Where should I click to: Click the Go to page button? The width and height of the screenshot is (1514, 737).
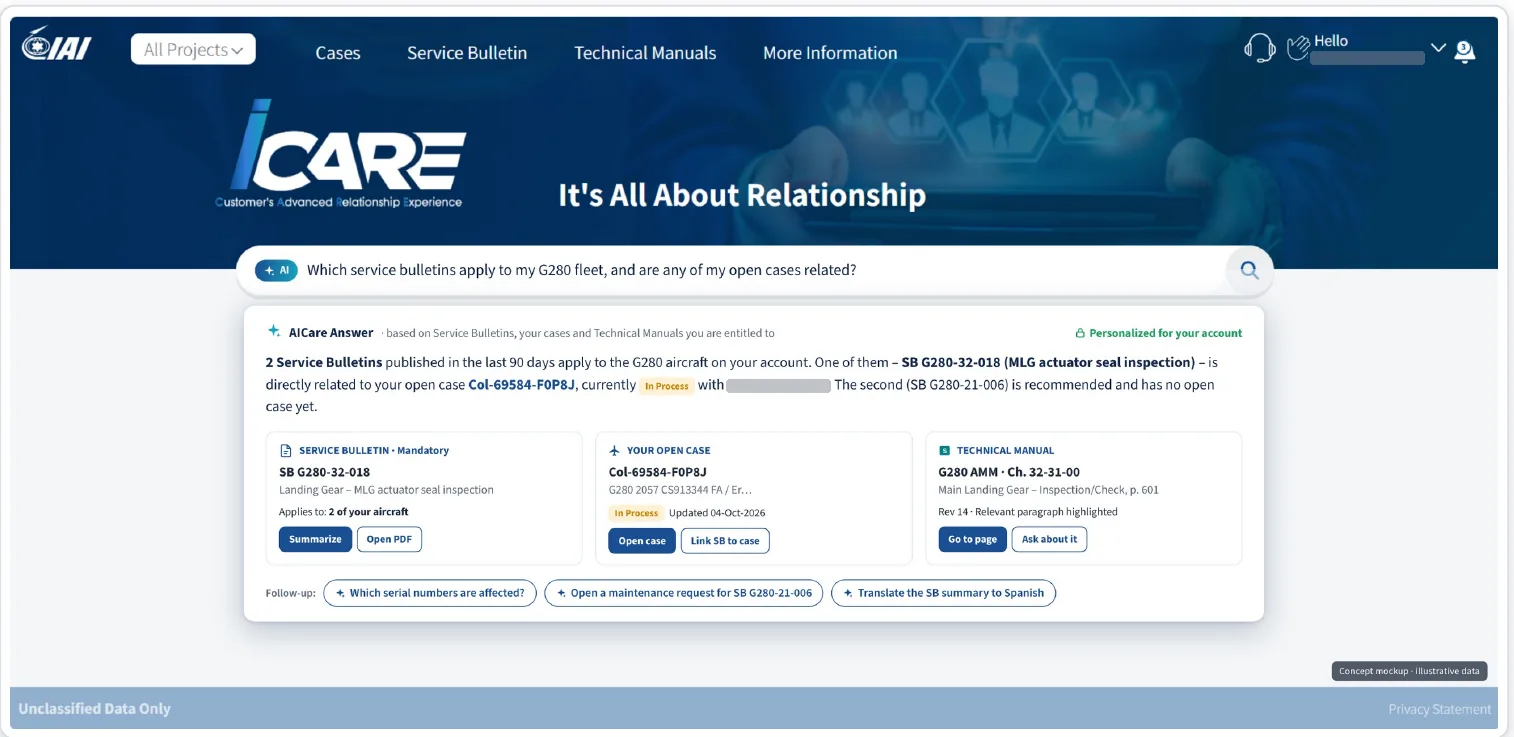tap(972, 539)
